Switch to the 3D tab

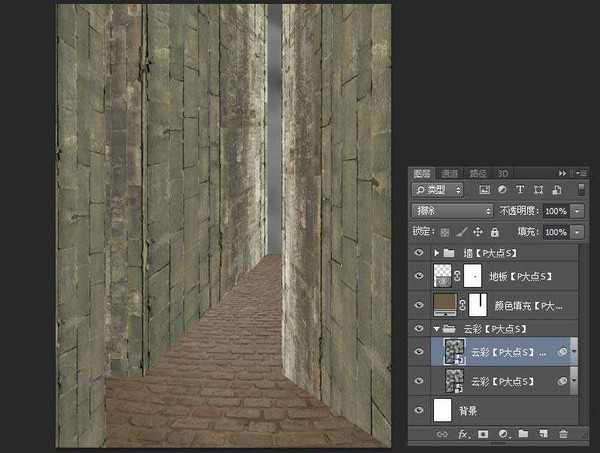(x=502, y=173)
